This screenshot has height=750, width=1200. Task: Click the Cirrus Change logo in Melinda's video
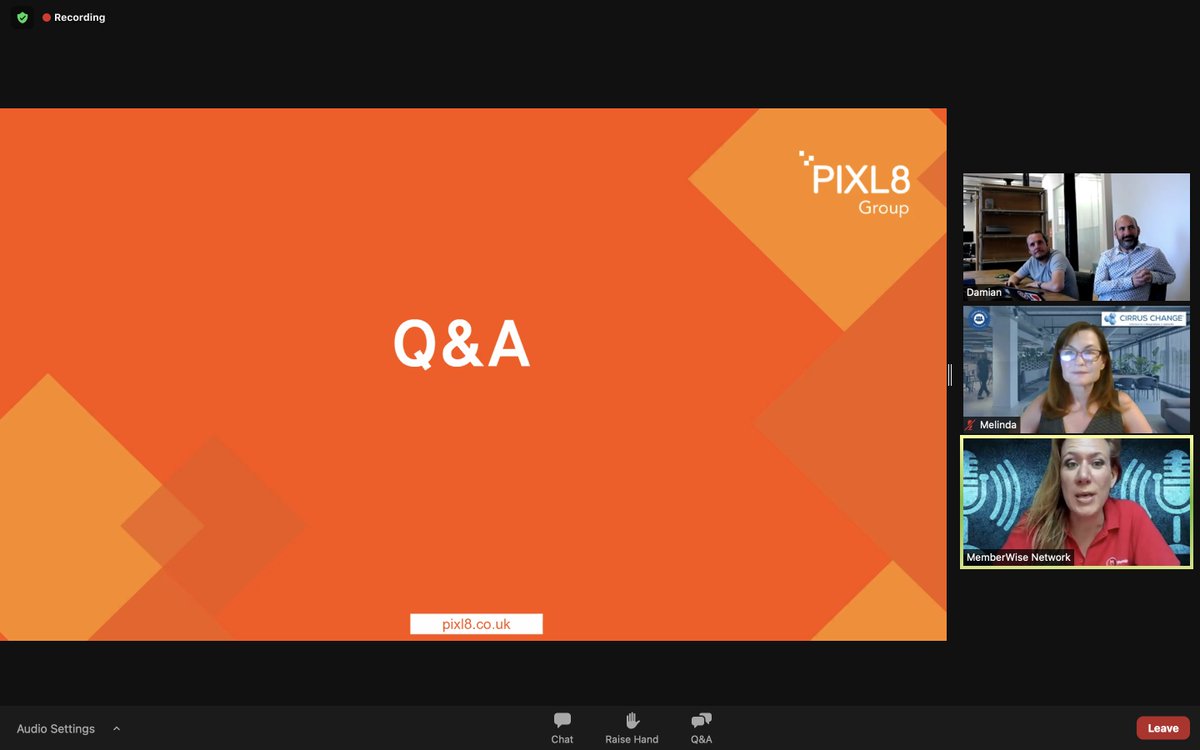click(x=1143, y=319)
